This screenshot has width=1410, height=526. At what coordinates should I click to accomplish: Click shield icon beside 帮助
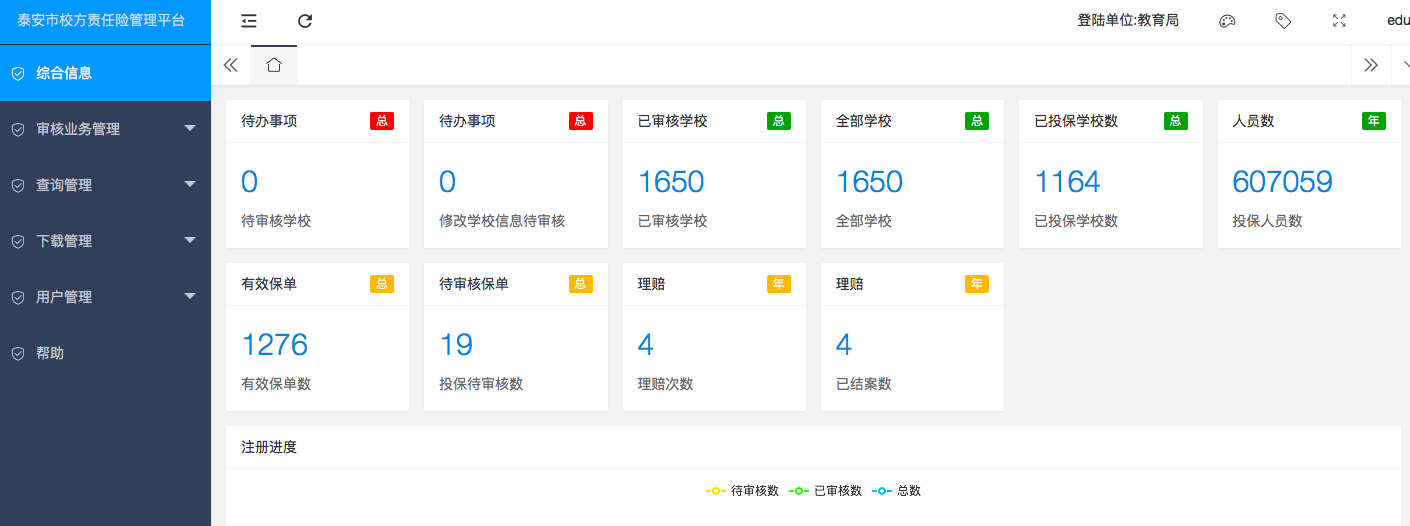point(17,353)
